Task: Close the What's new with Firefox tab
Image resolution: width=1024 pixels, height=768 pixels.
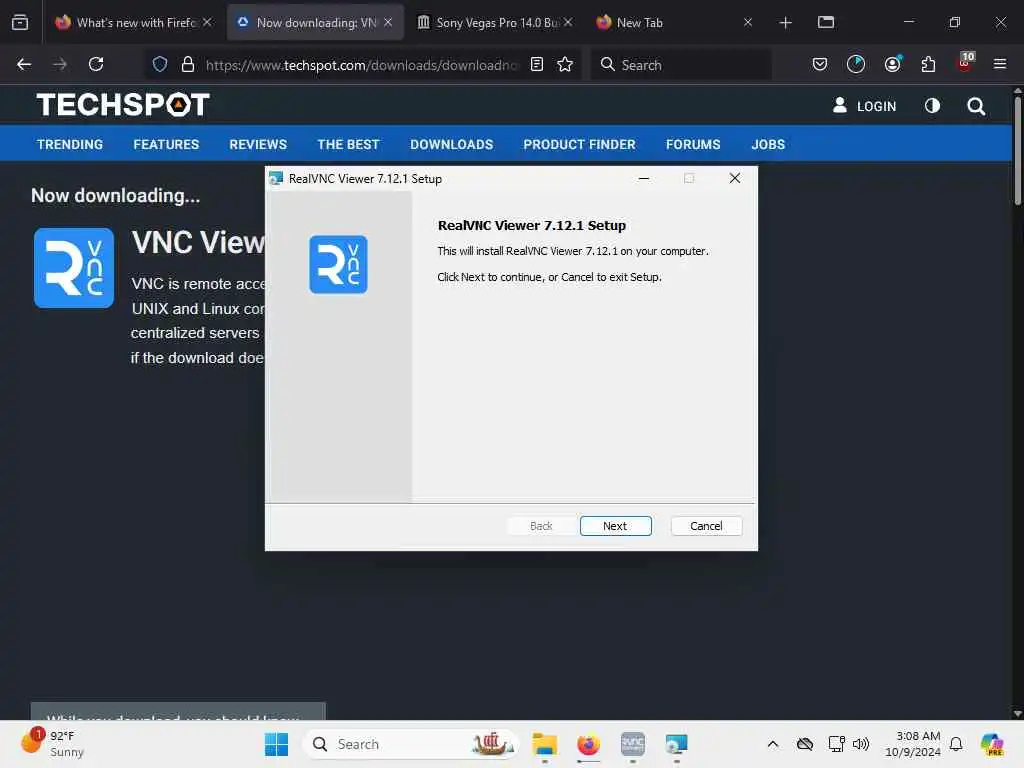Action: pos(207,22)
